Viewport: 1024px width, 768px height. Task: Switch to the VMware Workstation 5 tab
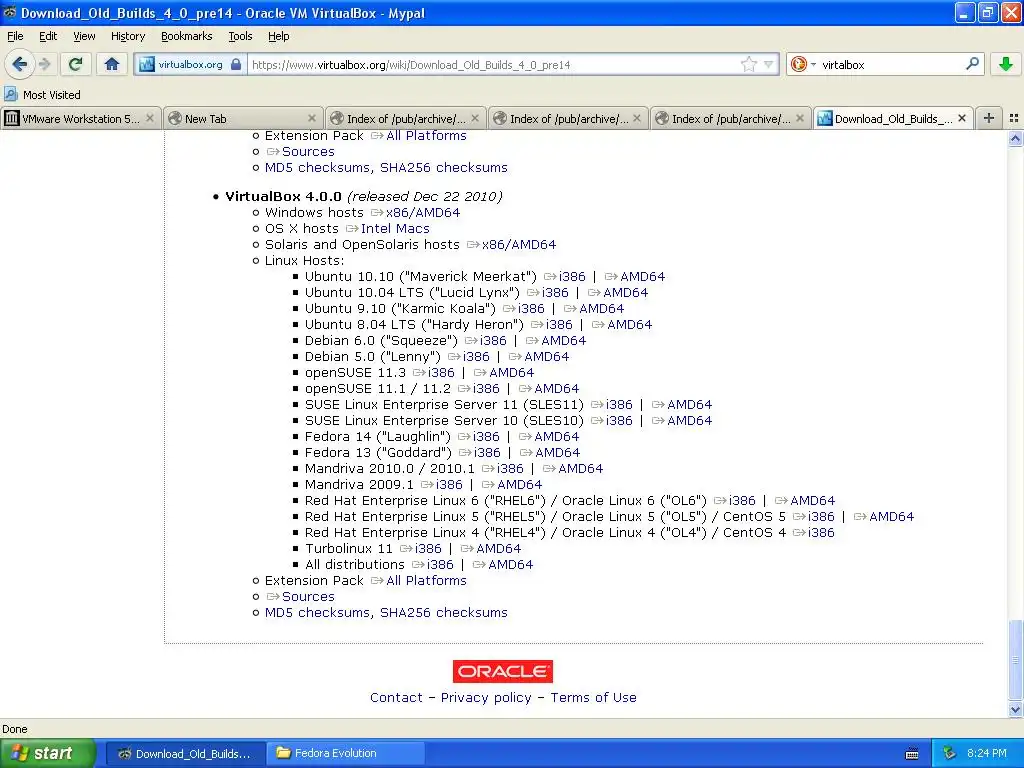(80, 118)
